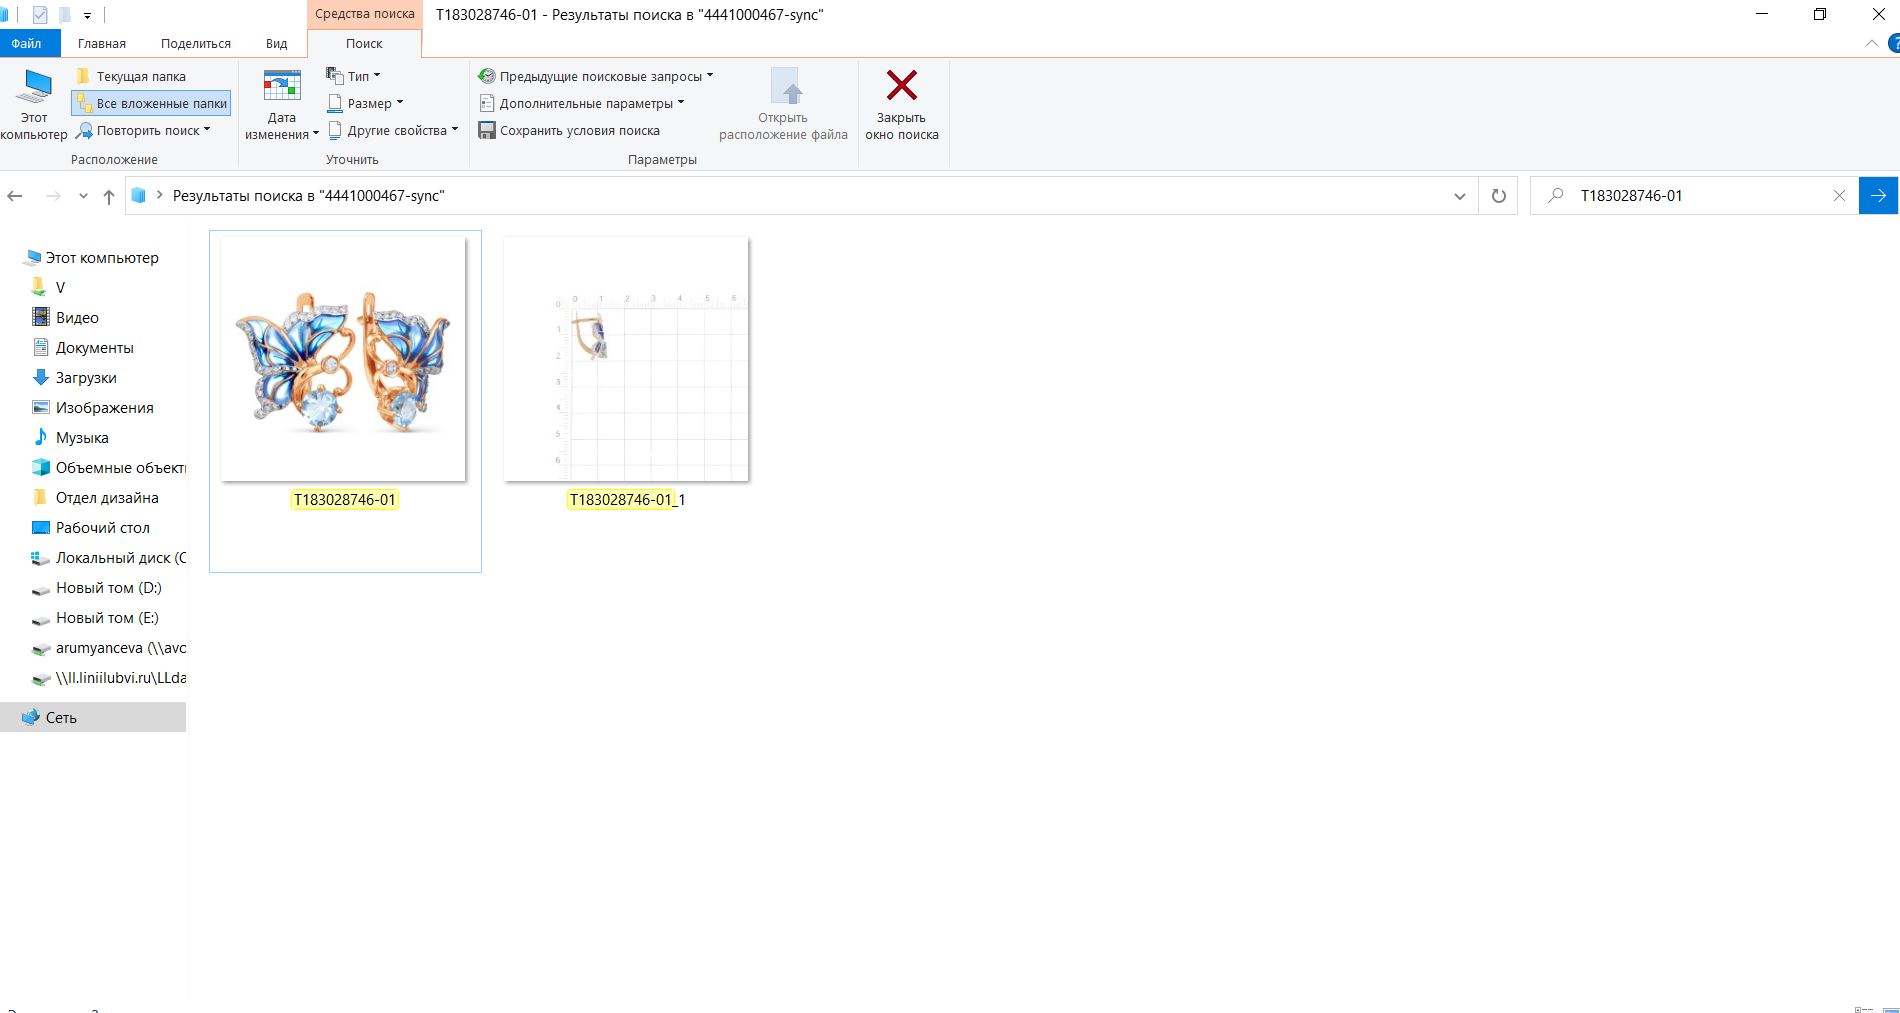The height and width of the screenshot is (1013, 1900).
Task: Go up one folder level
Action: pos(109,196)
